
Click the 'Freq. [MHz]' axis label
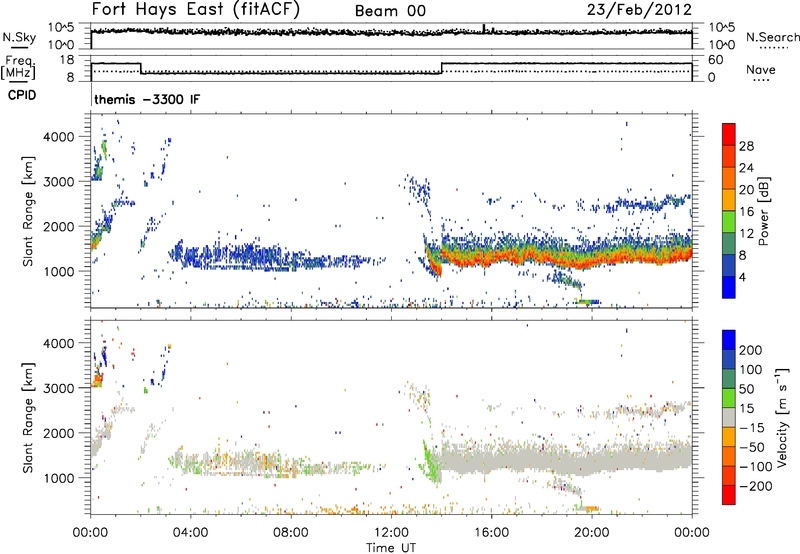coord(19,68)
